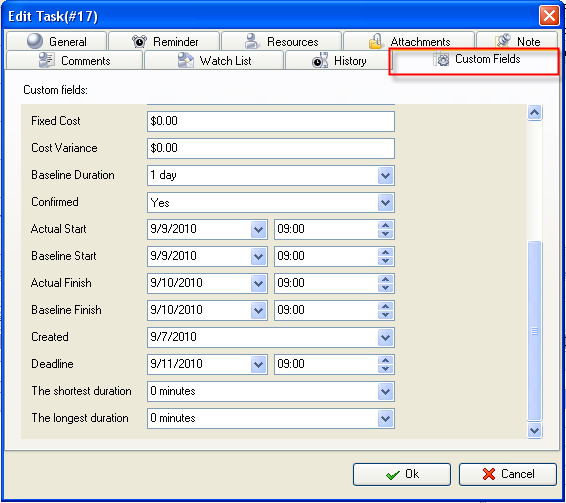Decrease the Baseline Finish time

point(386,315)
